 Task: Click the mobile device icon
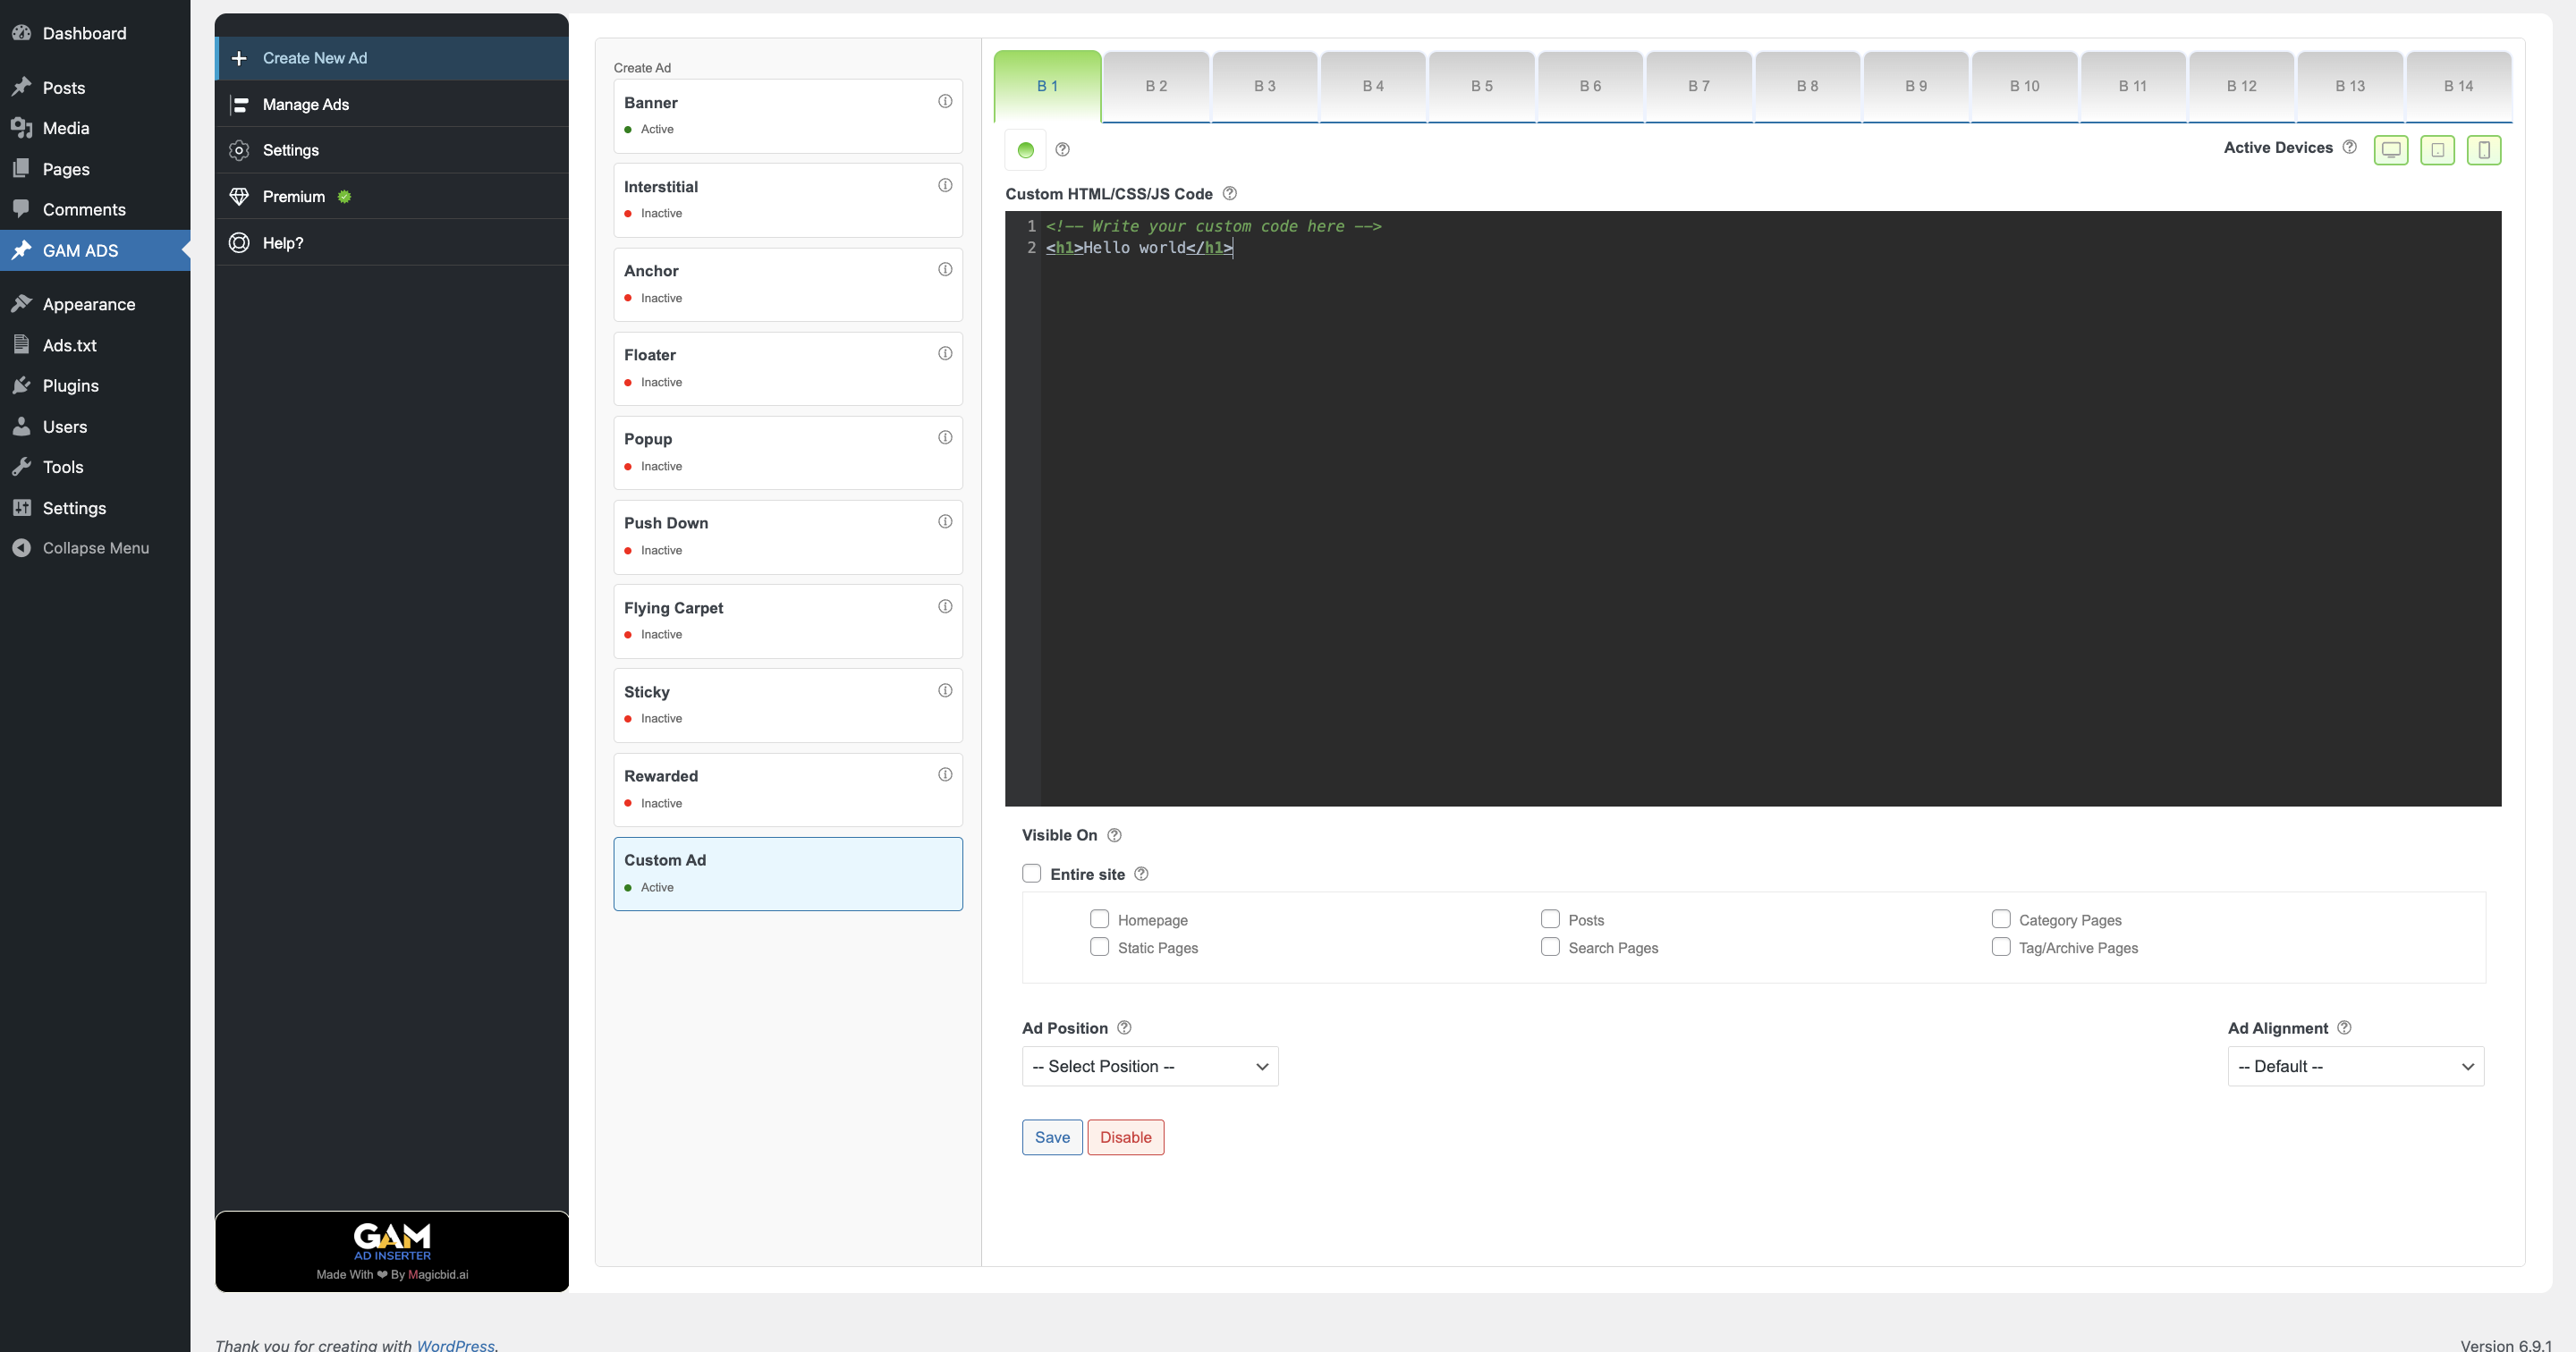tap(2483, 150)
